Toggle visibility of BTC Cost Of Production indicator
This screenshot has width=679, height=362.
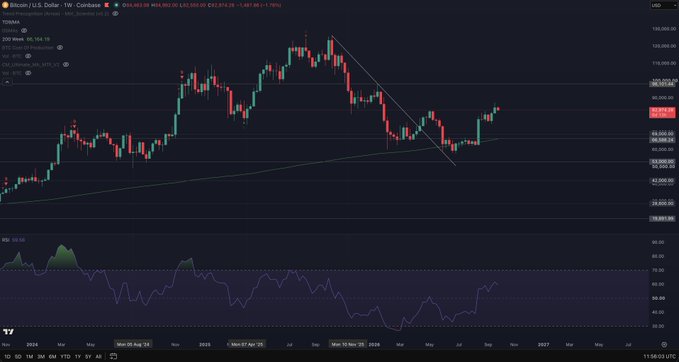pos(60,48)
